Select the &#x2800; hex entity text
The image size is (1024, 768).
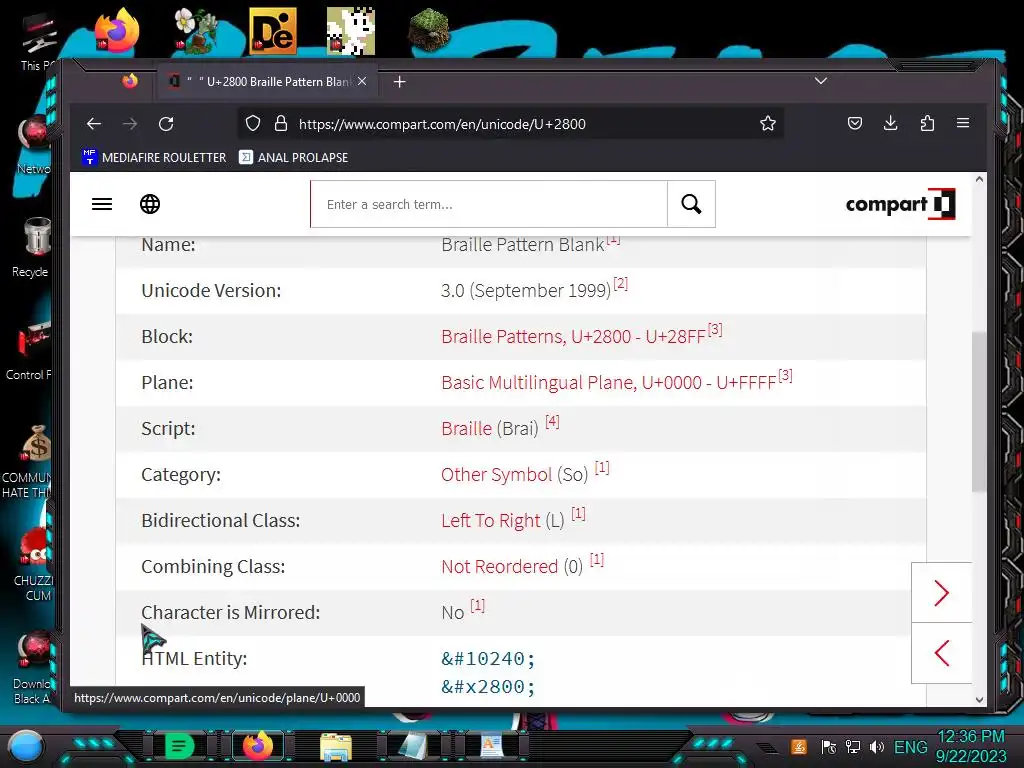point(488,686)
